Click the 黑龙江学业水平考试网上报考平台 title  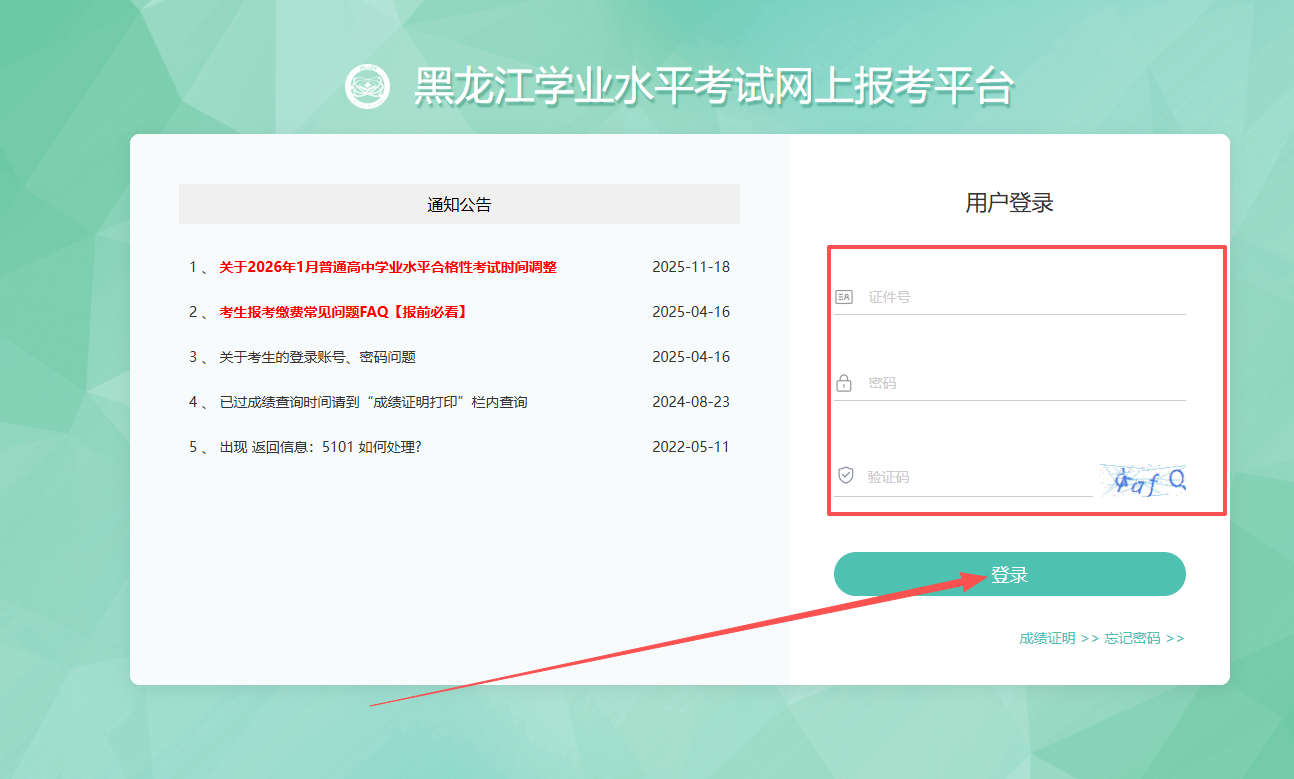(x=713, y=87)
